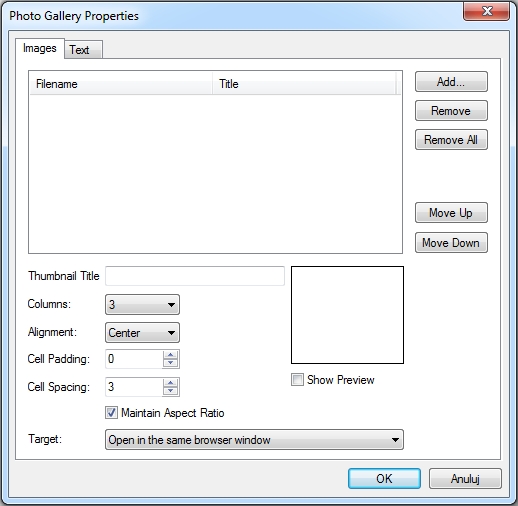This screenshot has height=506, width=518.
Task: Confirm the dialog with OK
Action: [384, 479]
